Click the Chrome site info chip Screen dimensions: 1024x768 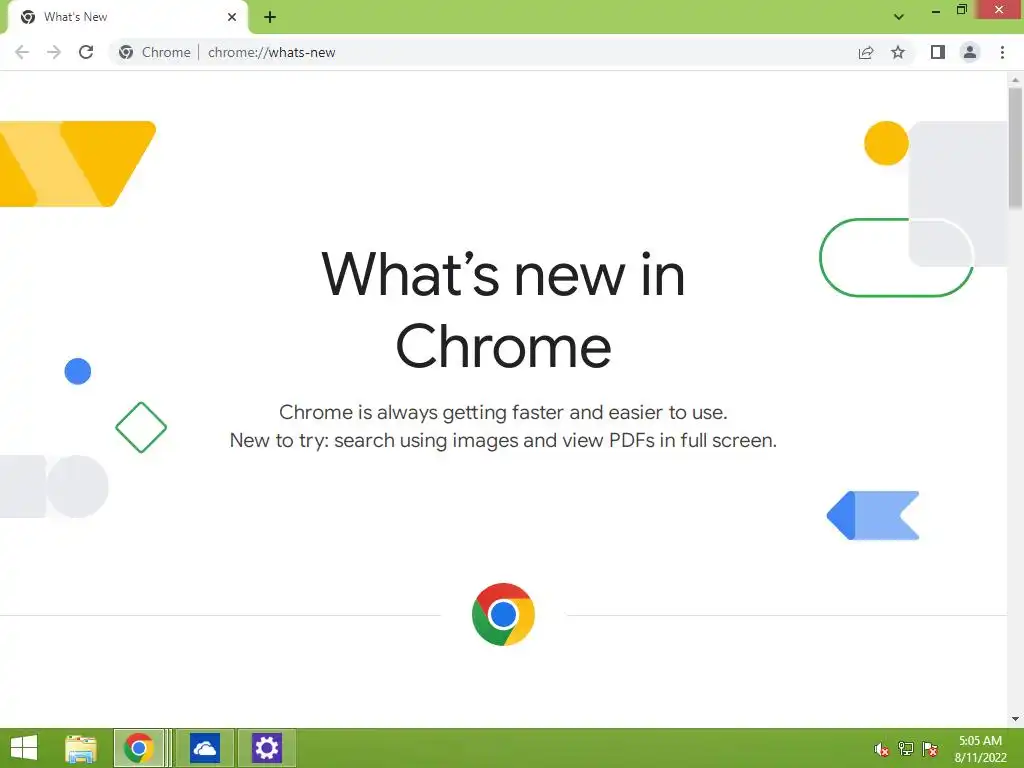pyautogui.click(x=155, y=52)
